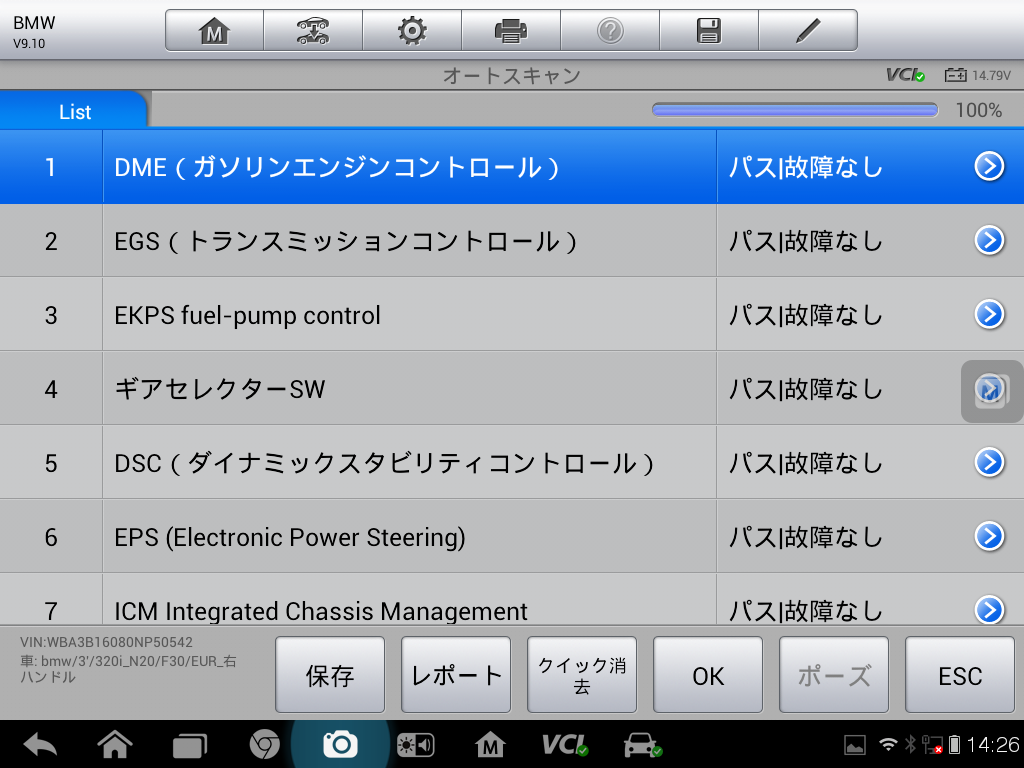Open details arrow for EPS row

coord(989,536)
